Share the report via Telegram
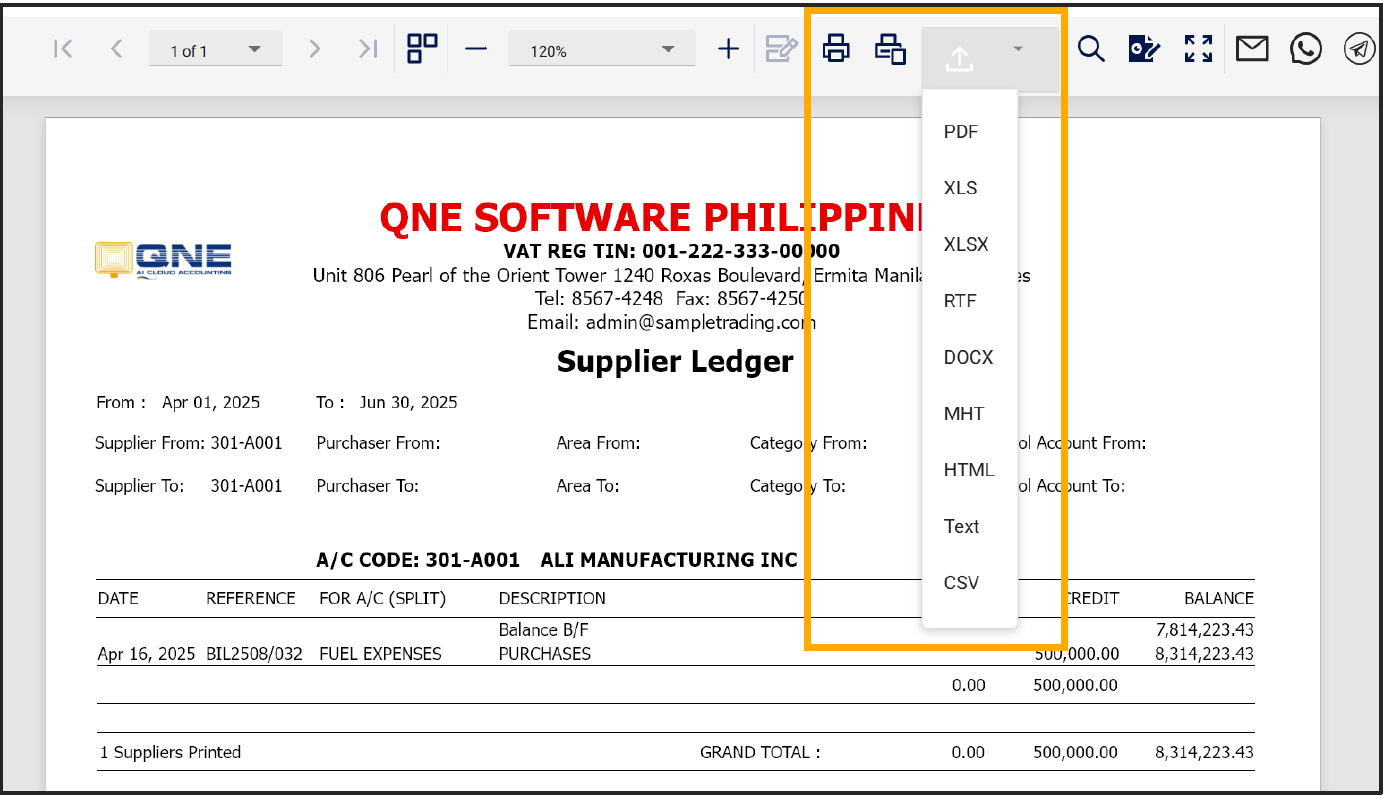 click(1359, 48)
